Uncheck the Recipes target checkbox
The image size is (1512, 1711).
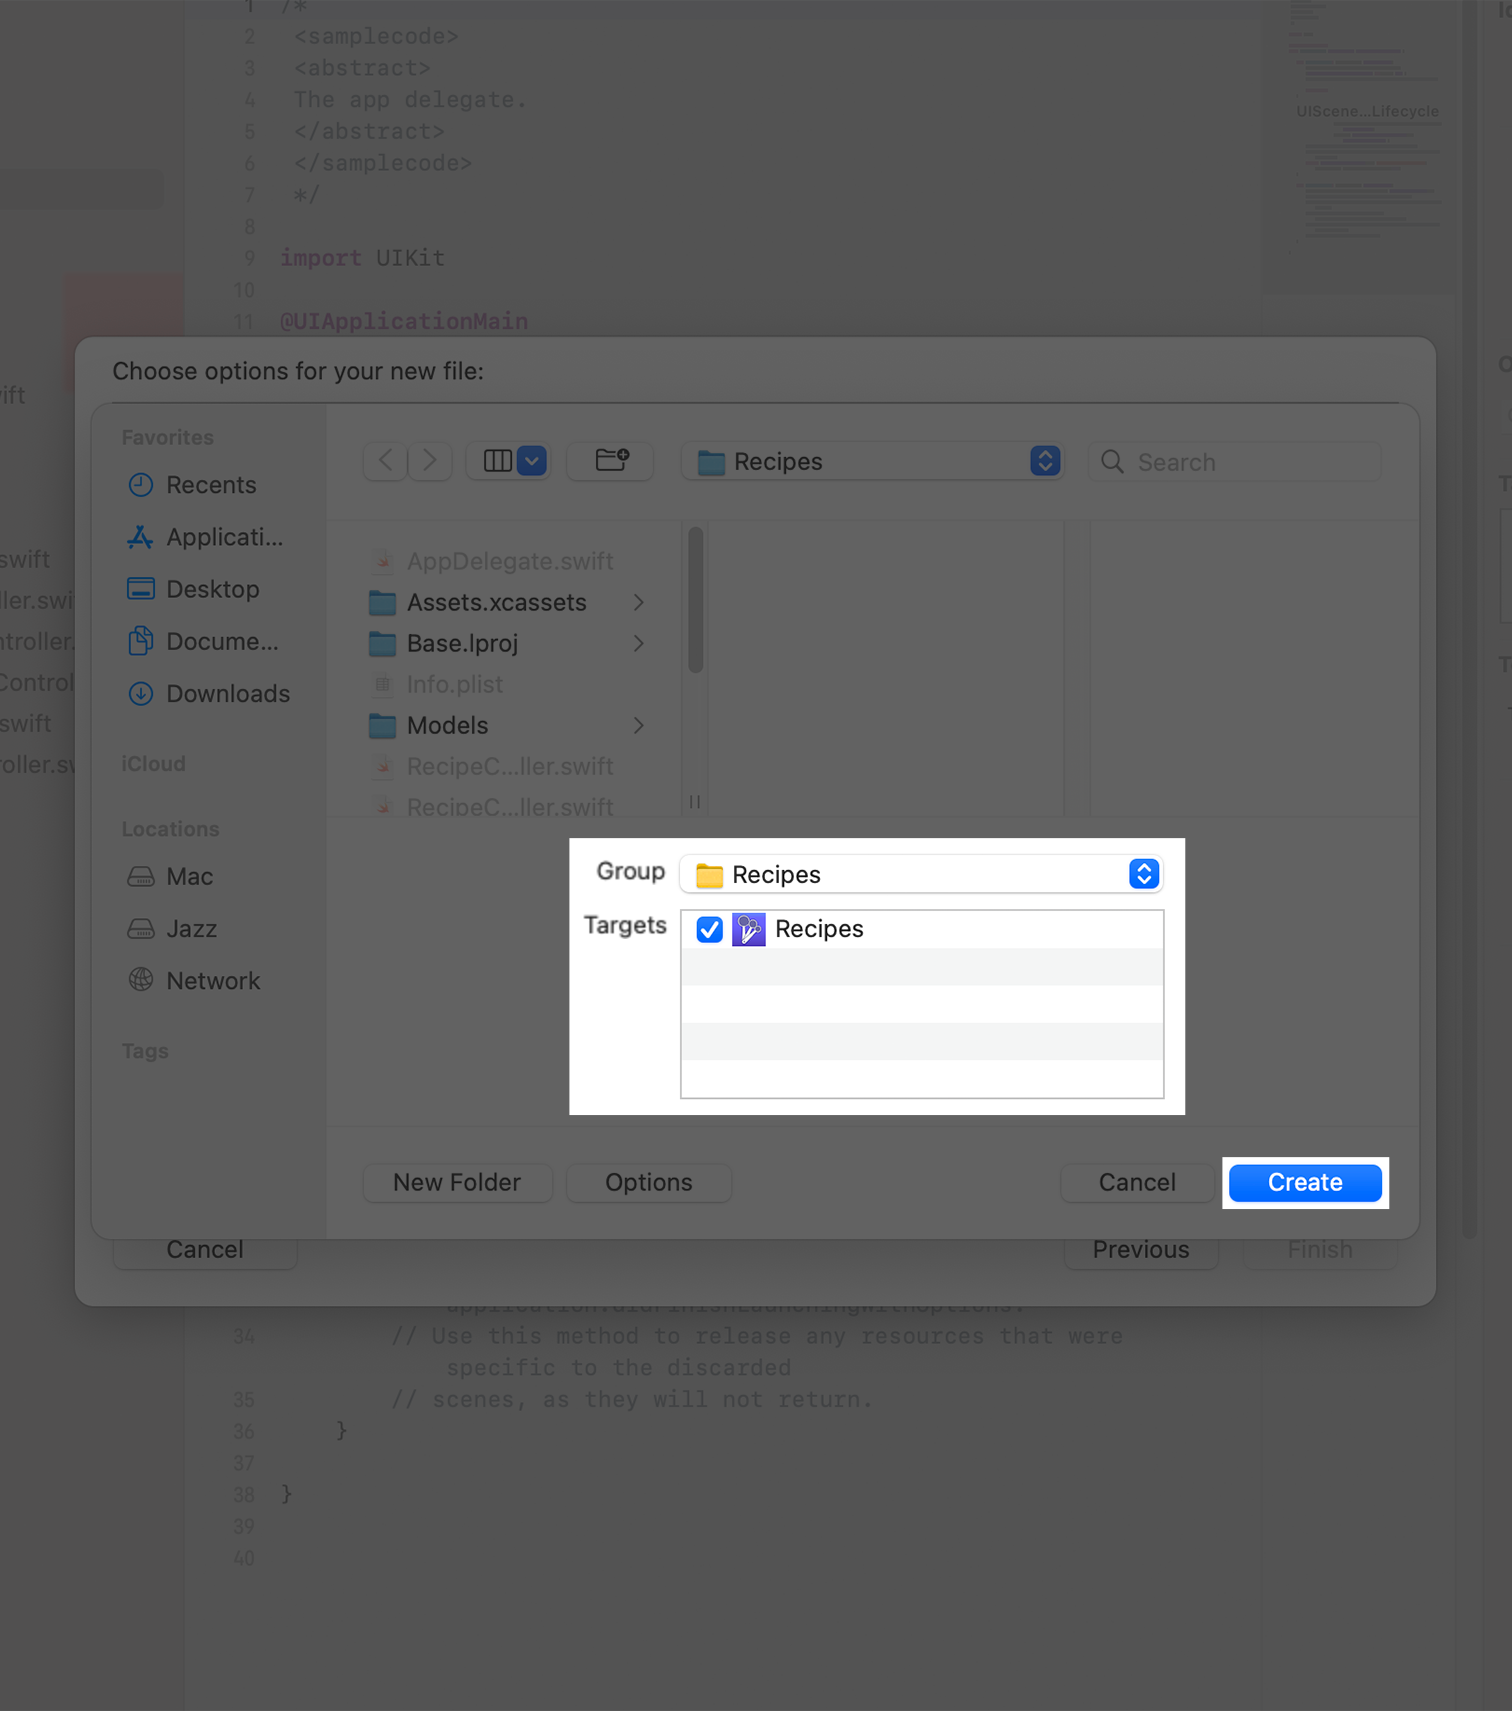pos(709,929)
